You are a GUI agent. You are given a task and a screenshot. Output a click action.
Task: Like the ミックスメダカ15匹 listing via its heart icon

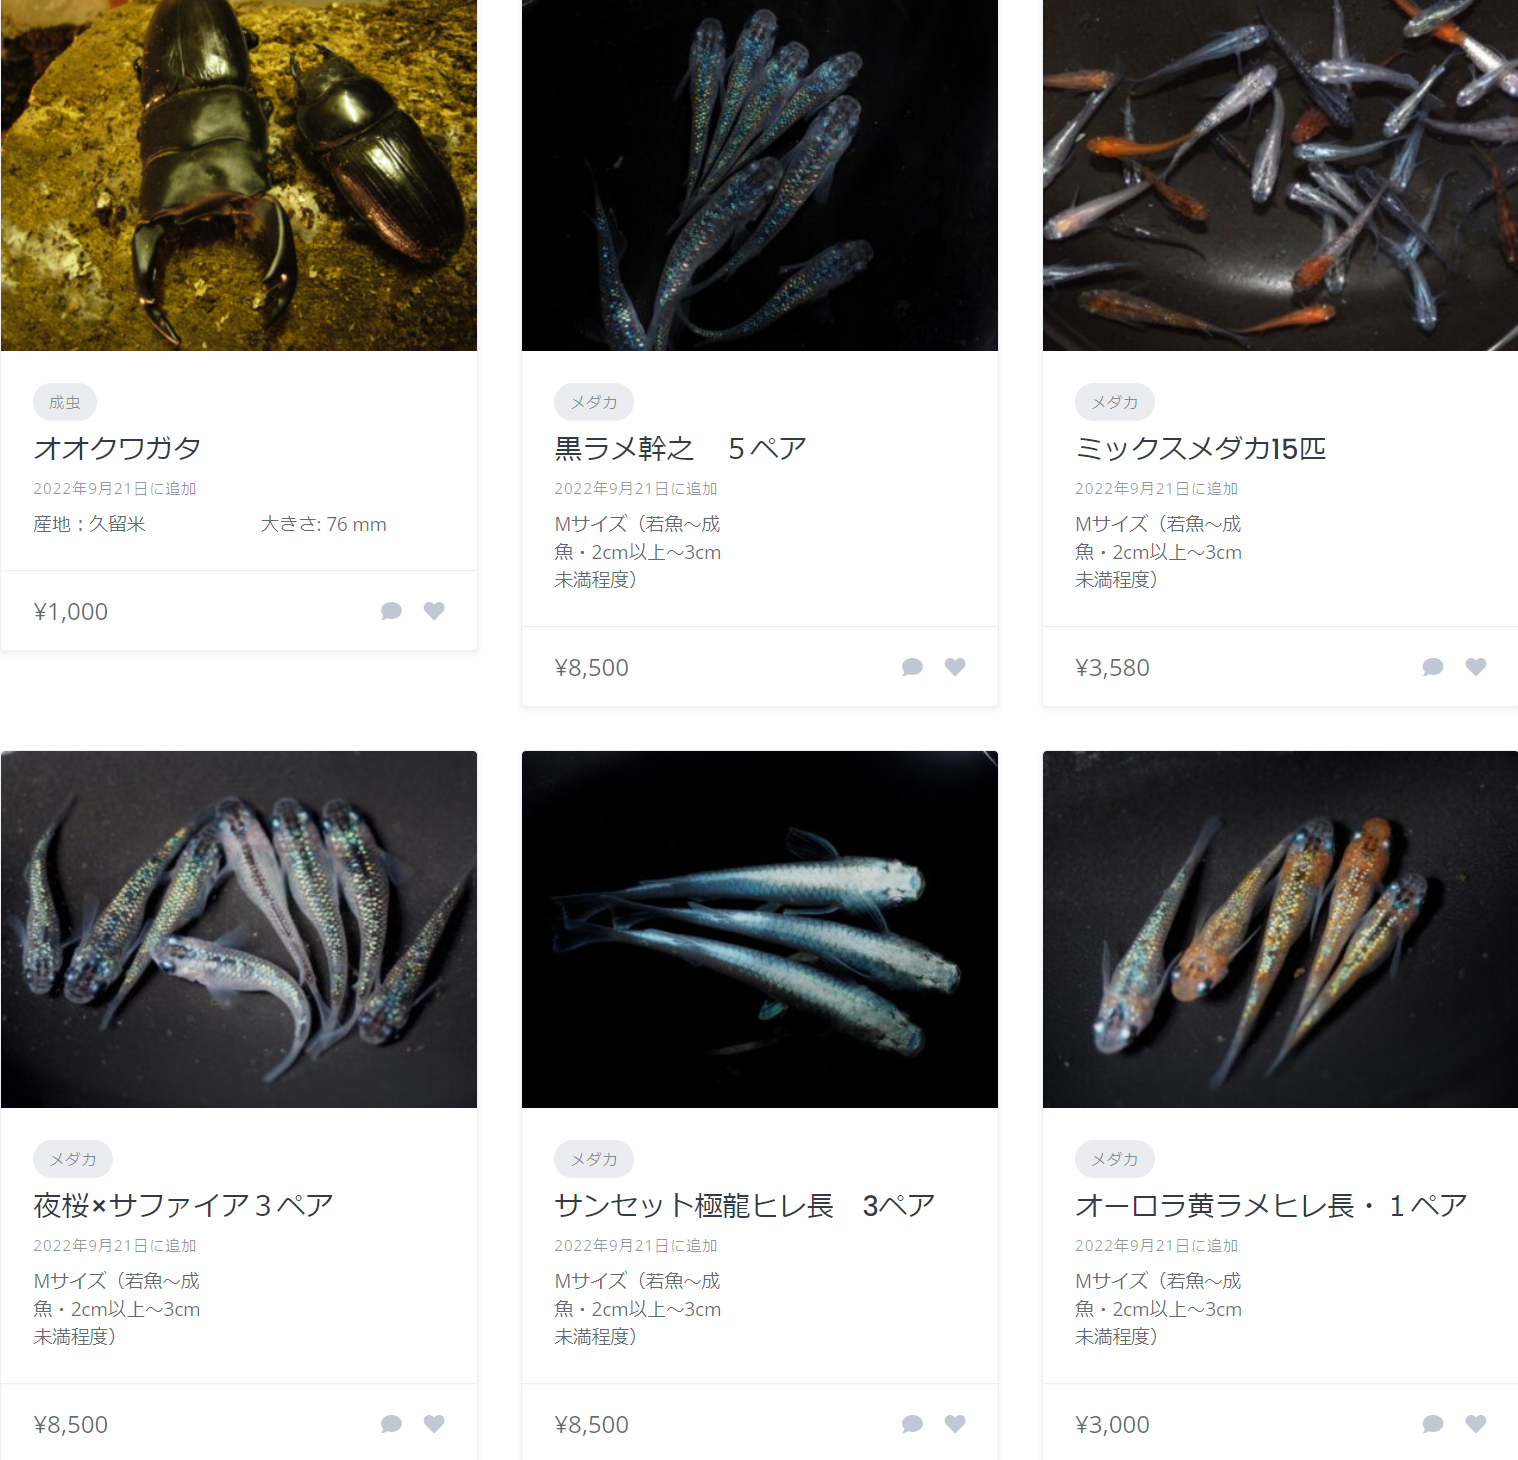(1476, 667)
